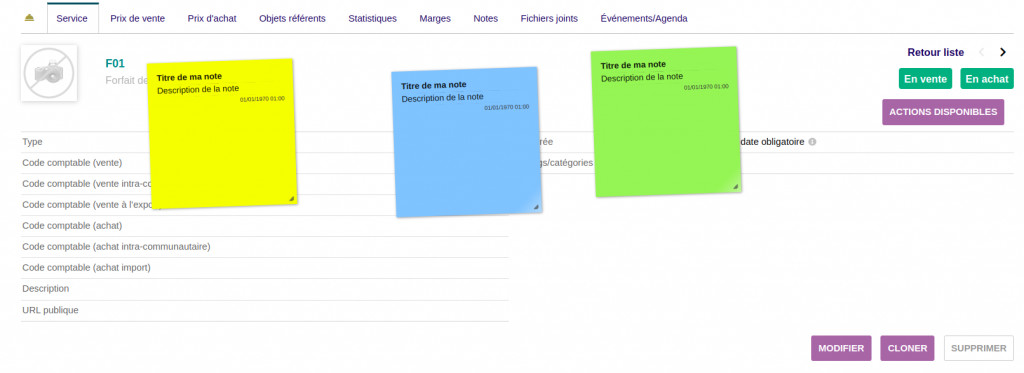Click the CLONER button
1024x373 pixels.
pos(907,348)
